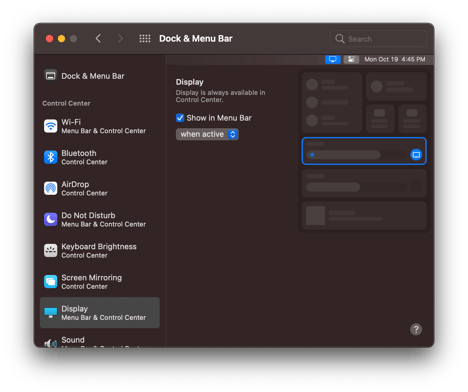Open the Do Not Disturb row
The height and width of the screenshot is (392, 468).
(100, 219)
